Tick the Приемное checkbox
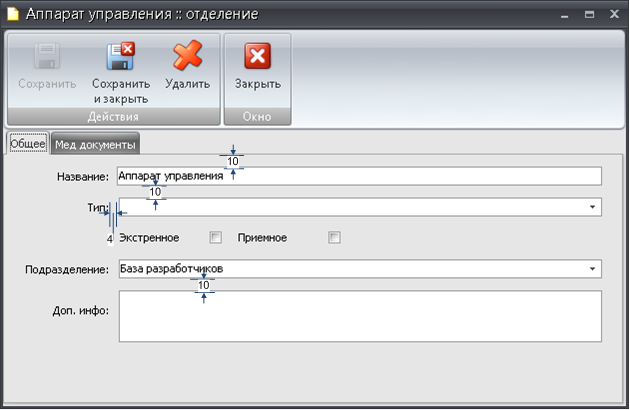 click(334, 238)
